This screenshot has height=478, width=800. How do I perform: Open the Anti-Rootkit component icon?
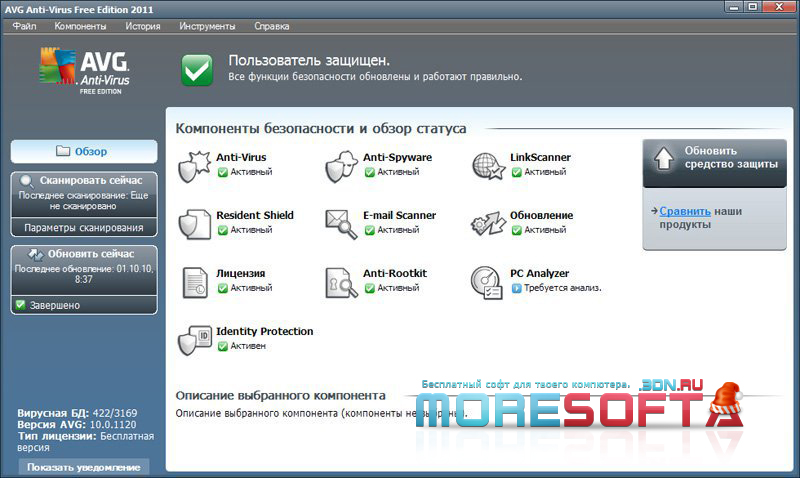(x=341, y=282)
